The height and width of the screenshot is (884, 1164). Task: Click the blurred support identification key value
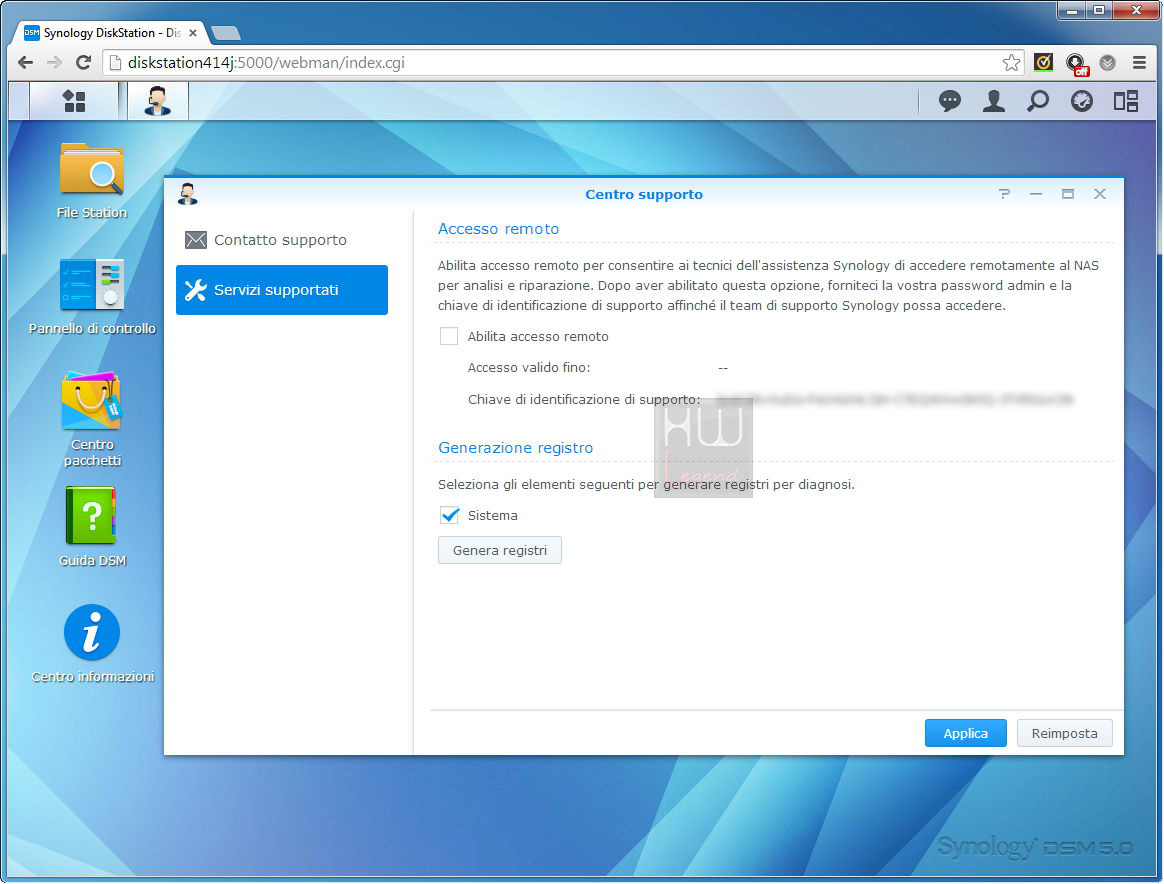(x=895, y=399)
